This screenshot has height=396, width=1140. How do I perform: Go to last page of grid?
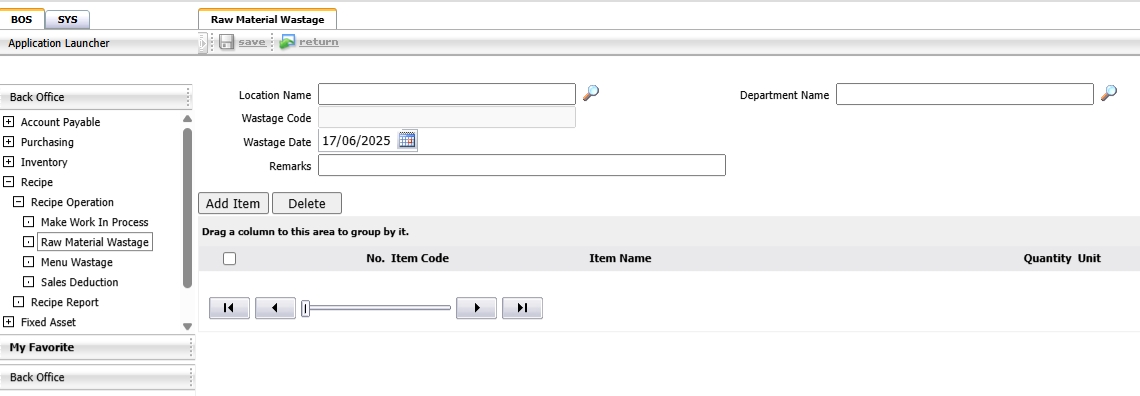pyautogui.click(x=522, y=308)
